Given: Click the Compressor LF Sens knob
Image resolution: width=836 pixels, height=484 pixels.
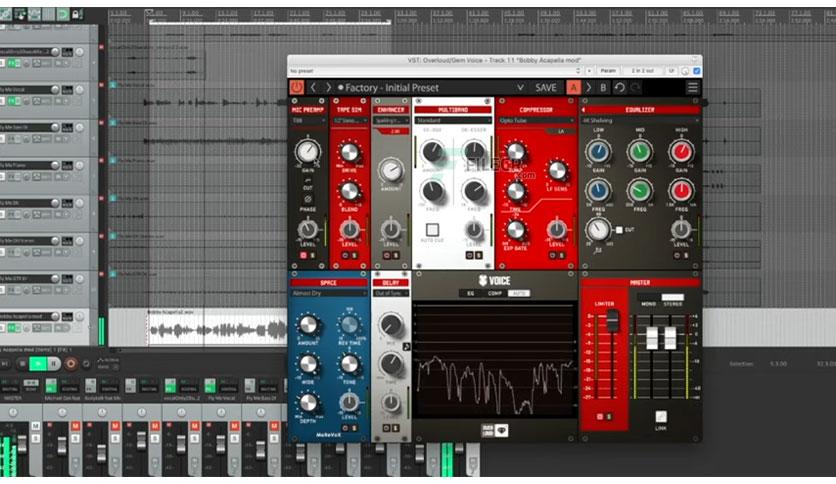Looking at the screenshot, I should 557,171.
